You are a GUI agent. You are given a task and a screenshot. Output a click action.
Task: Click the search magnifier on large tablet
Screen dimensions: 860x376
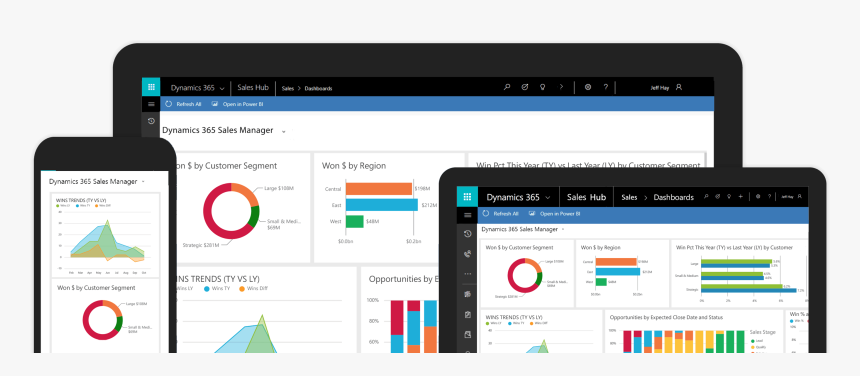pyautogui.click(x=507, y=87)
